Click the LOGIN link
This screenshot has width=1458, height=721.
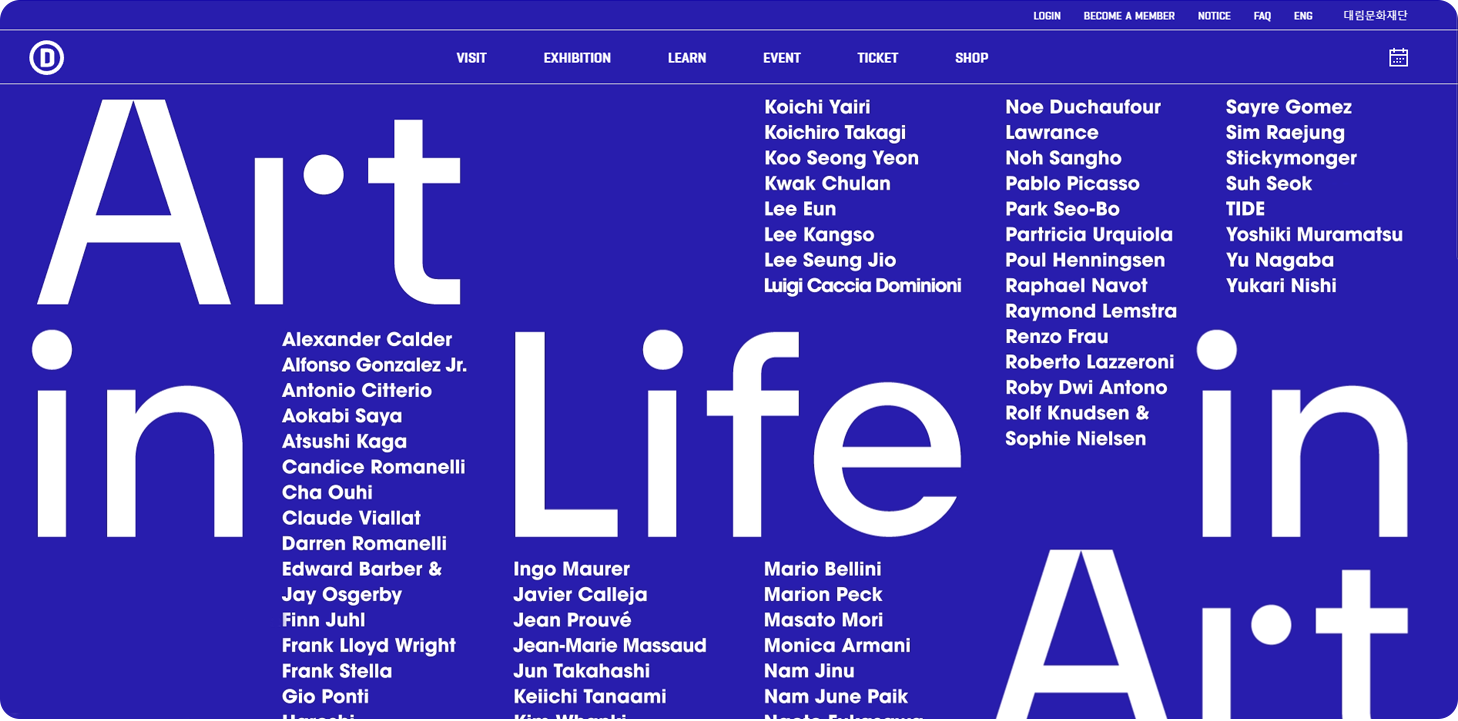coord(1047,16)
